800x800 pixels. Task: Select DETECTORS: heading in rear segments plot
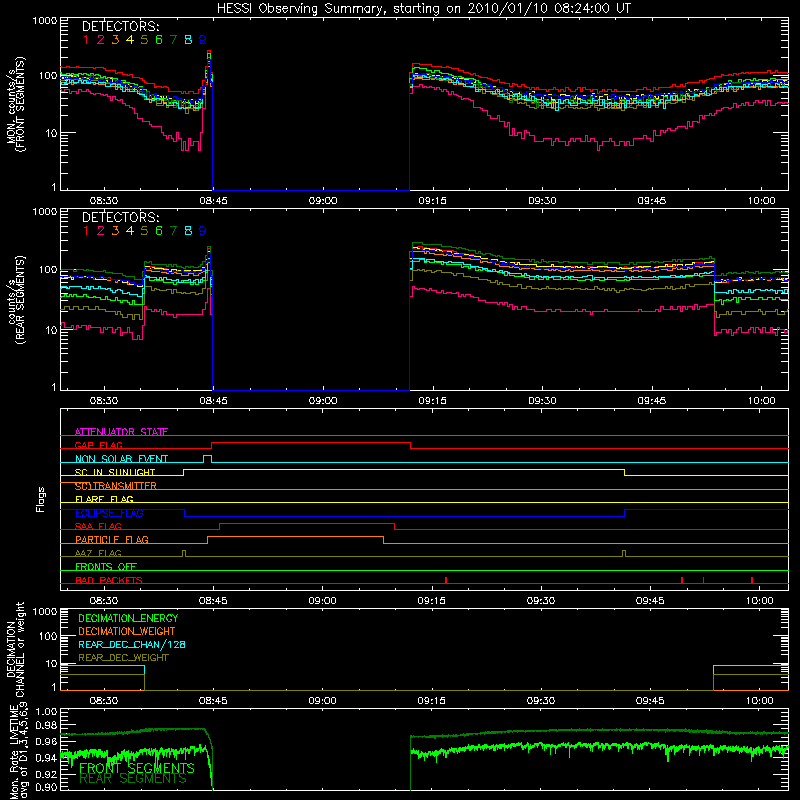(x=120, y=218)
